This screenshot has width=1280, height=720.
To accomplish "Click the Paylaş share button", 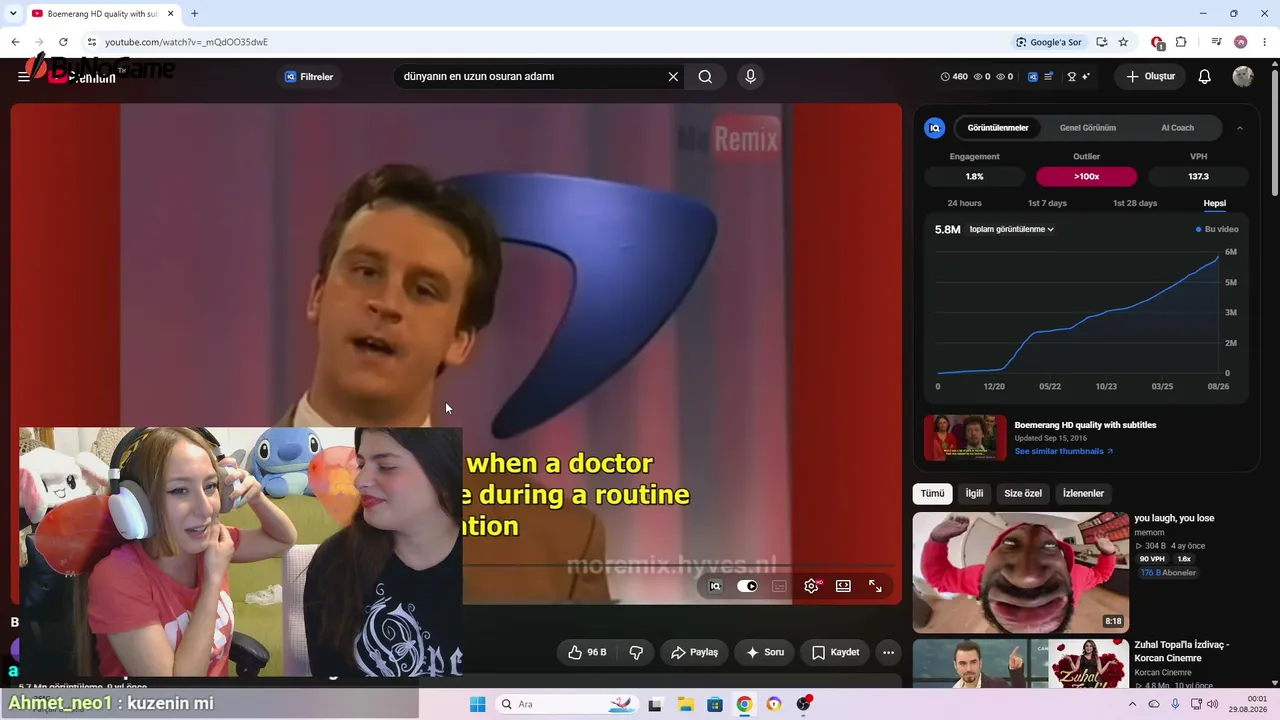I will tap(694, 652).
